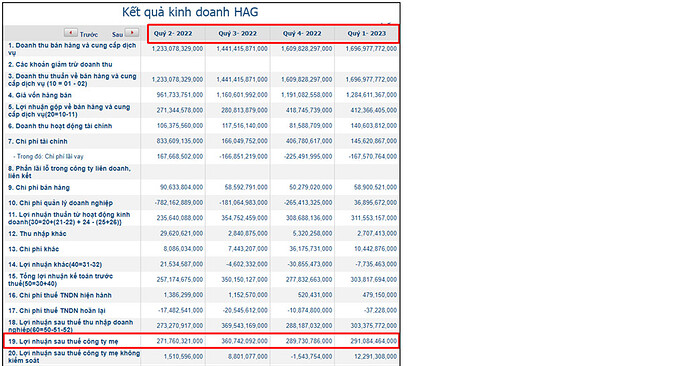Screen dimensions: 690x366
Task: Click selling expense value 90,633,804,000
Action: [182, 187]
